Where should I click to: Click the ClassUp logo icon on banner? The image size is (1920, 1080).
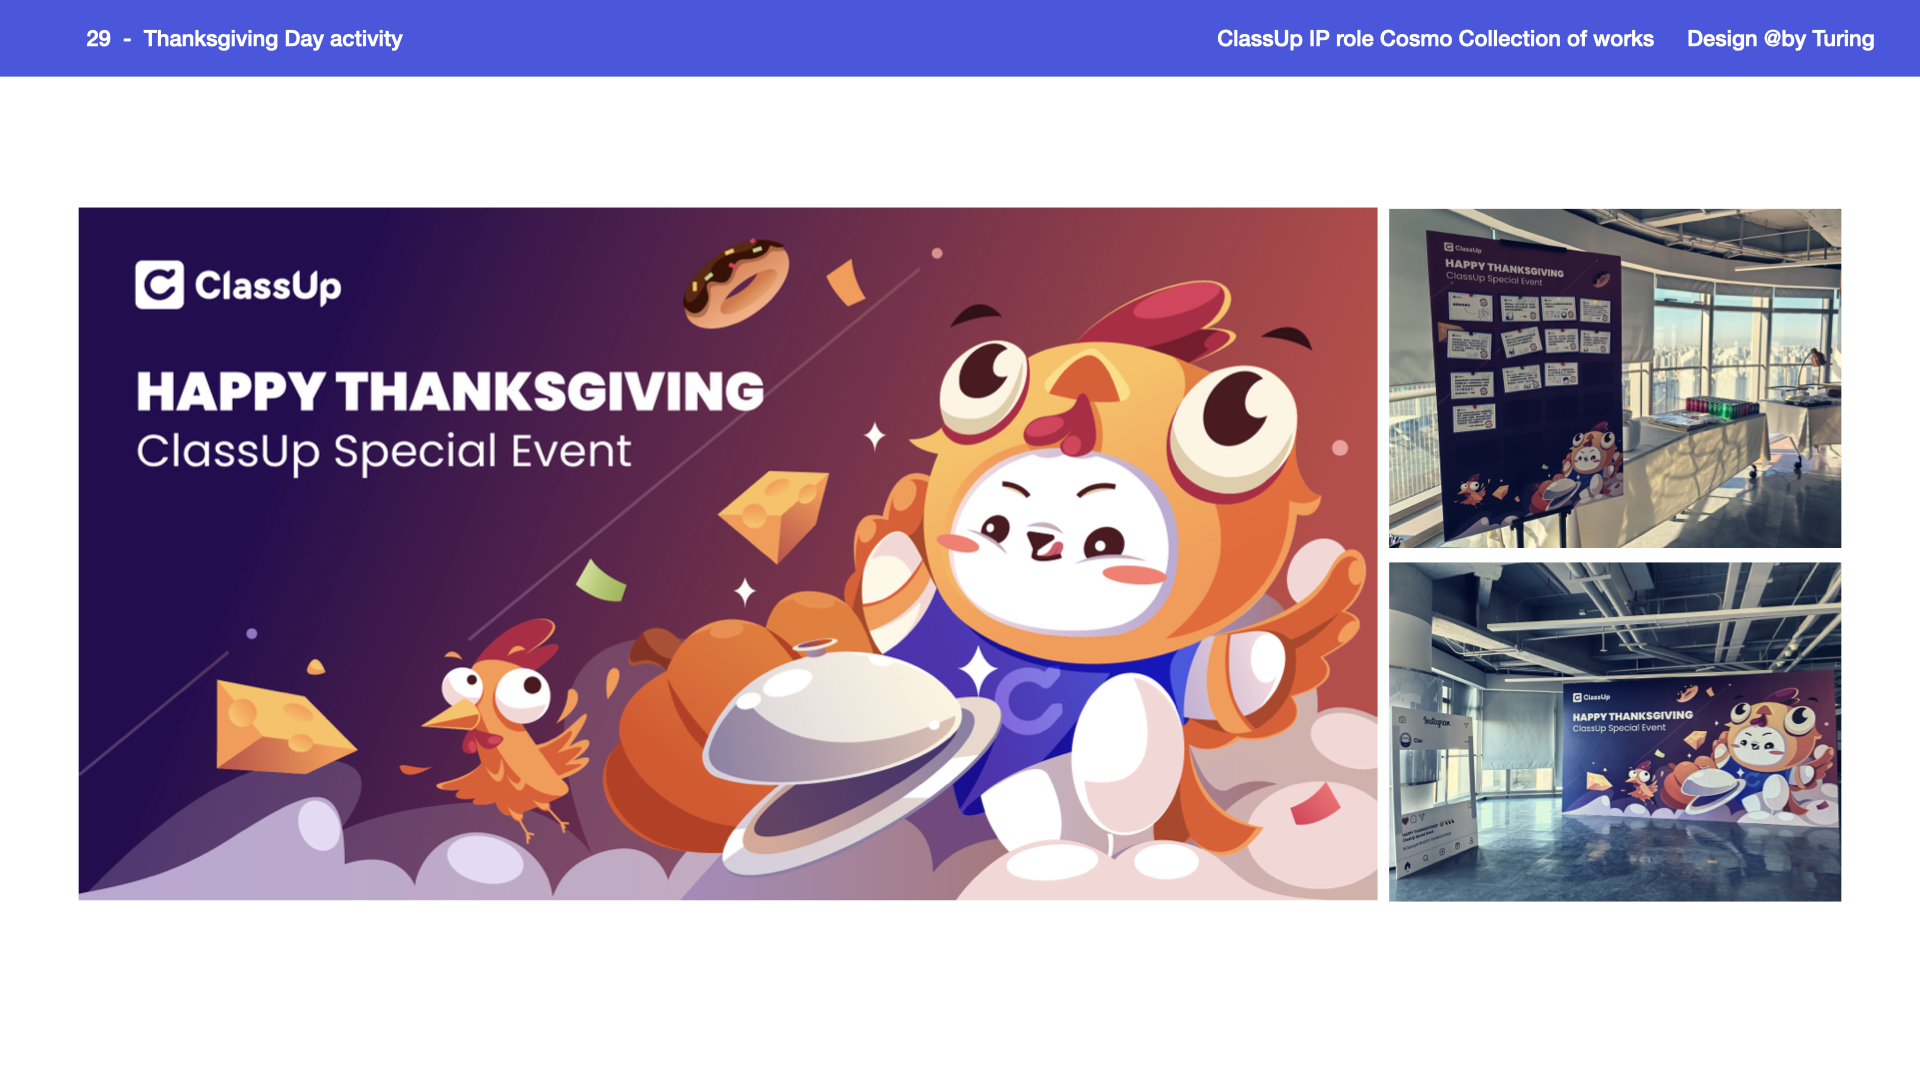tap(160, 285)
